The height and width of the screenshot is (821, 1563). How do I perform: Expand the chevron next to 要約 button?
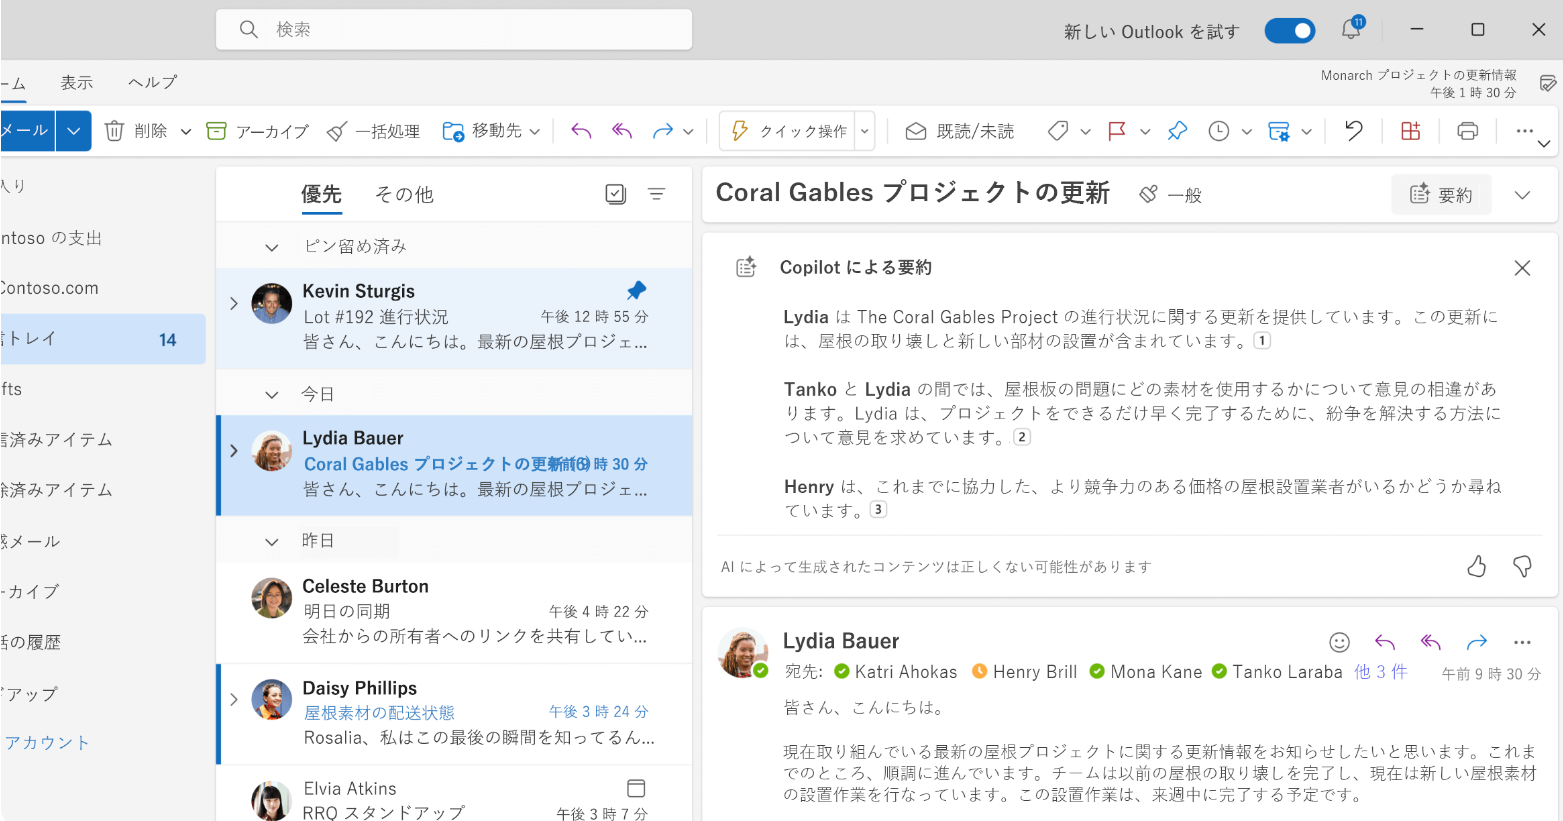[1522, 195]
